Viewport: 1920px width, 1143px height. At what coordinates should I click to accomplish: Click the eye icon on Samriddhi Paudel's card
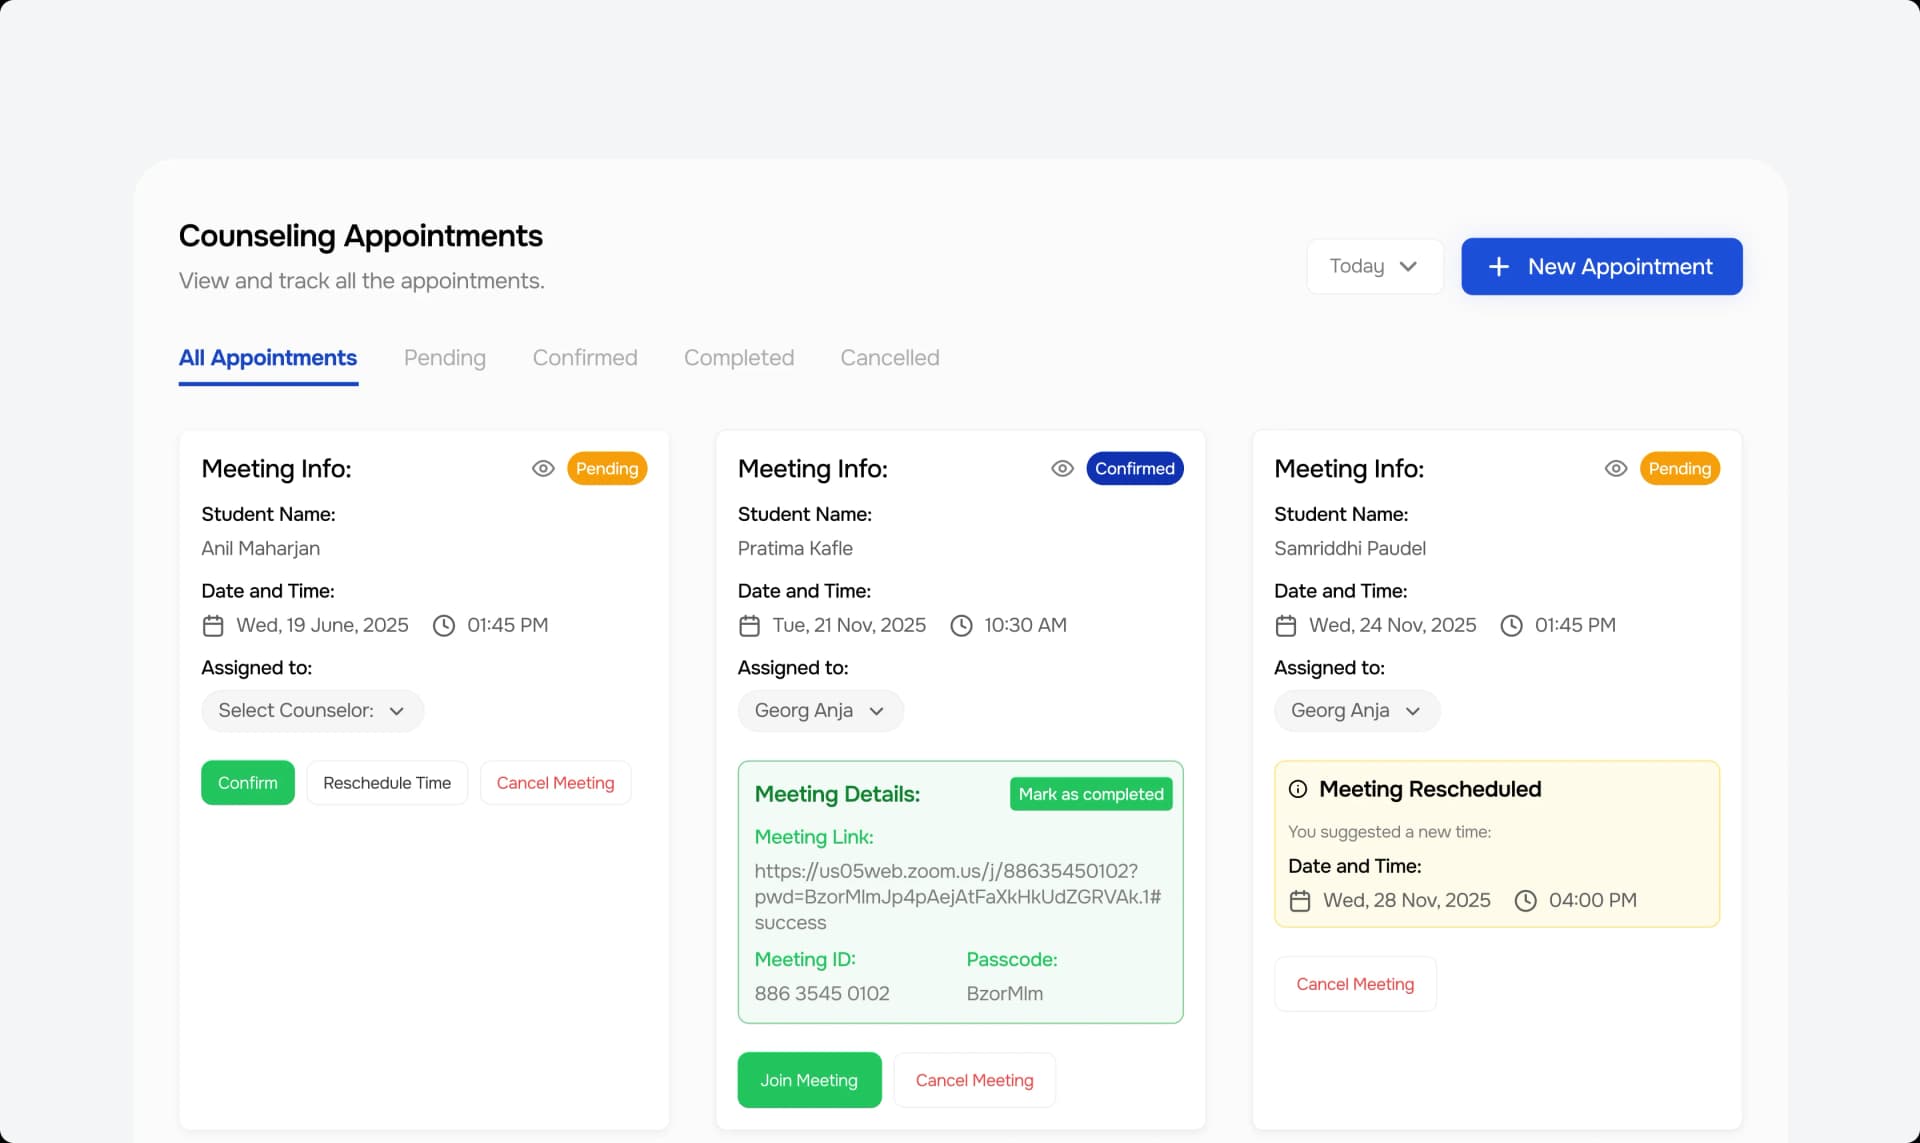pos(1616,468)
